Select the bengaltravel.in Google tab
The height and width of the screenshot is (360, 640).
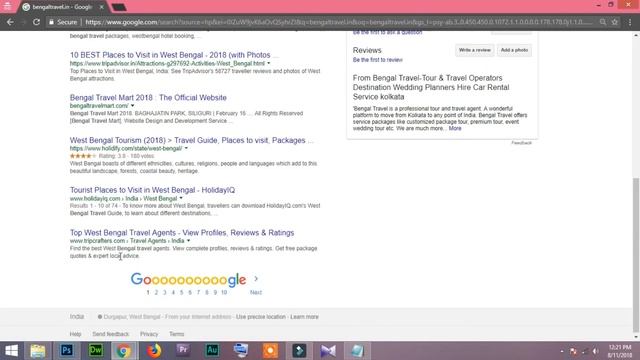[62, 7]
